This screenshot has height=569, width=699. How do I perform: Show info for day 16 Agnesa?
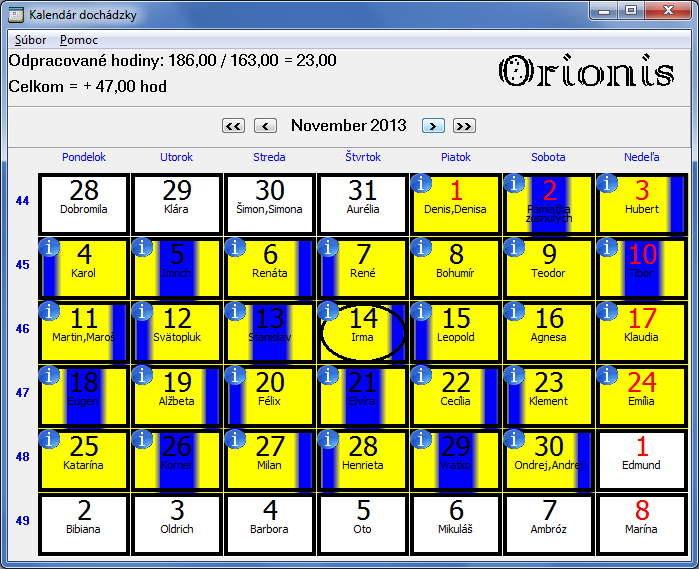click(514, 311)
